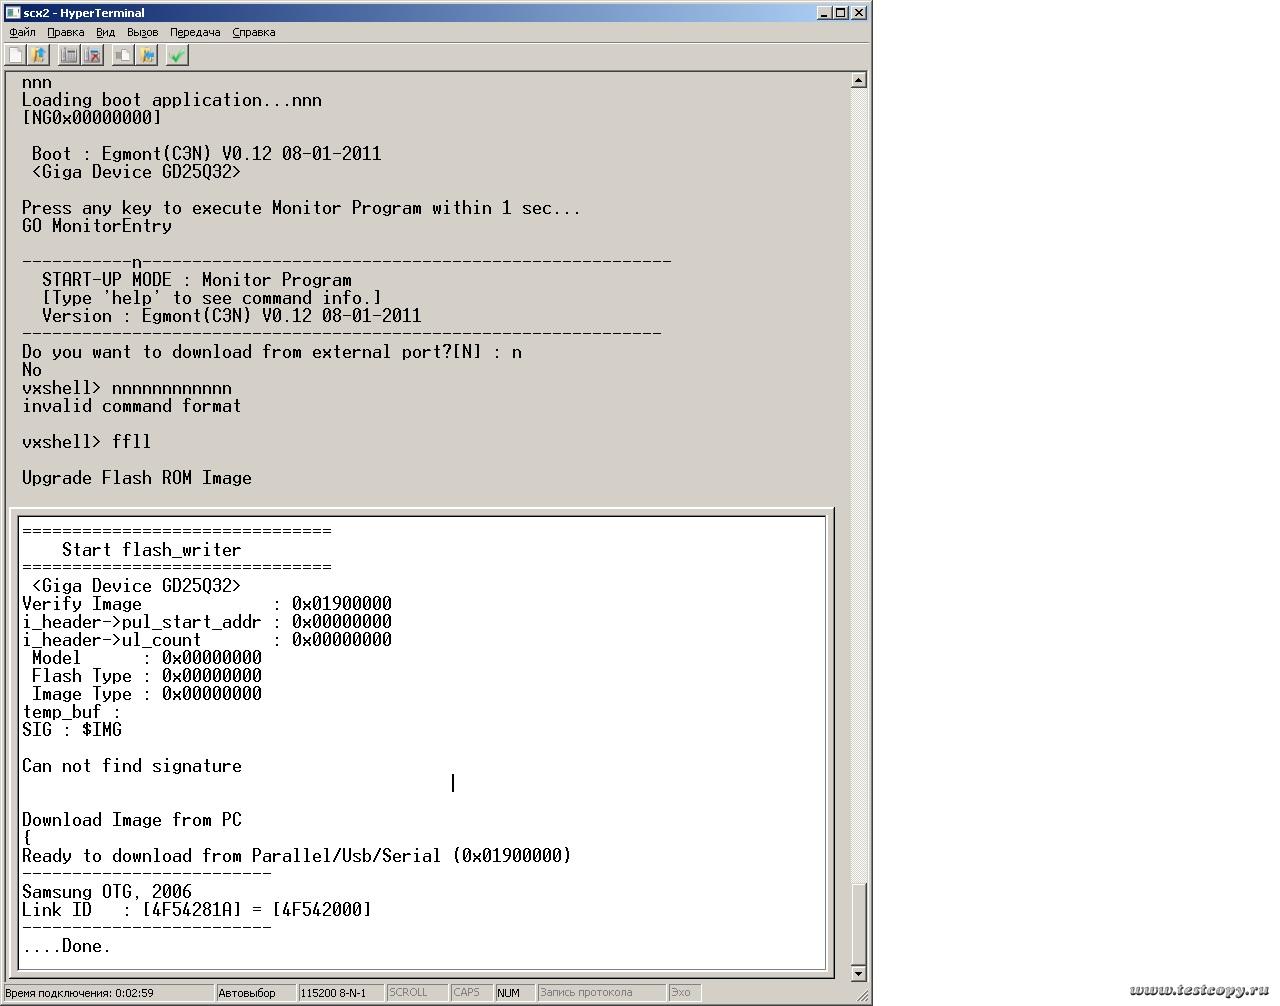Click the Disconnect phone icon with red X
The width and height of the screenshot is (1280, 1006).
(x=93, y=55)
